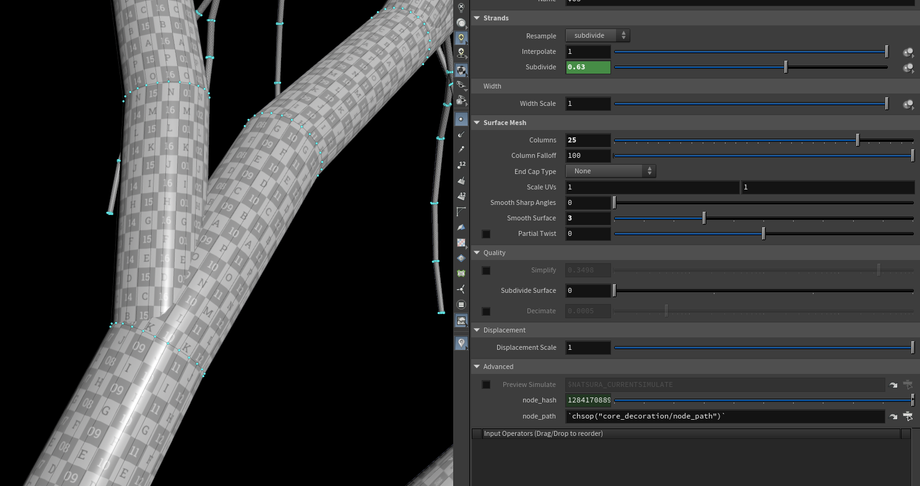920x486 pixels.
Task: Click the Columns value field
Action: [588, 141]
